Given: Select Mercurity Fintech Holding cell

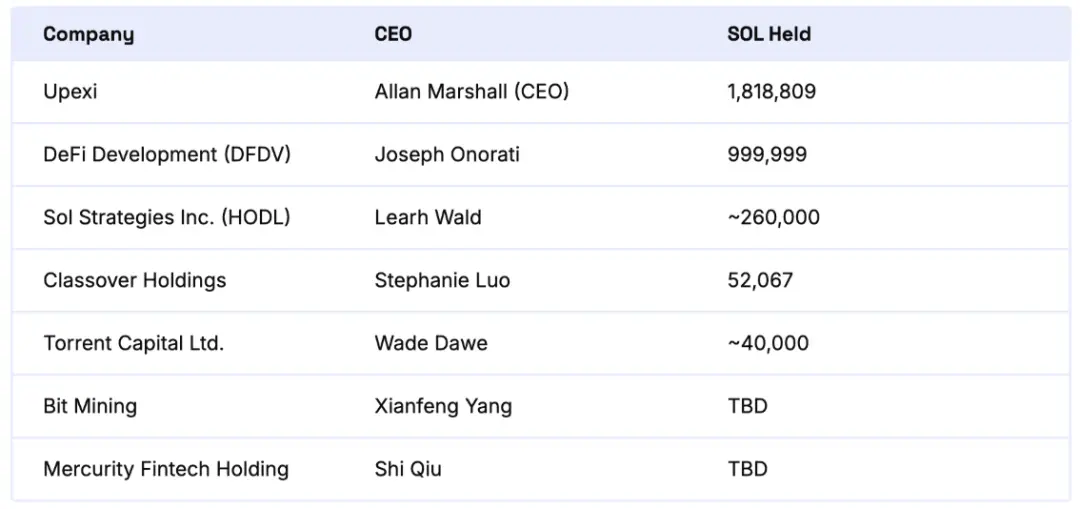Looking at the screenshot, I should tap(166, 469).
